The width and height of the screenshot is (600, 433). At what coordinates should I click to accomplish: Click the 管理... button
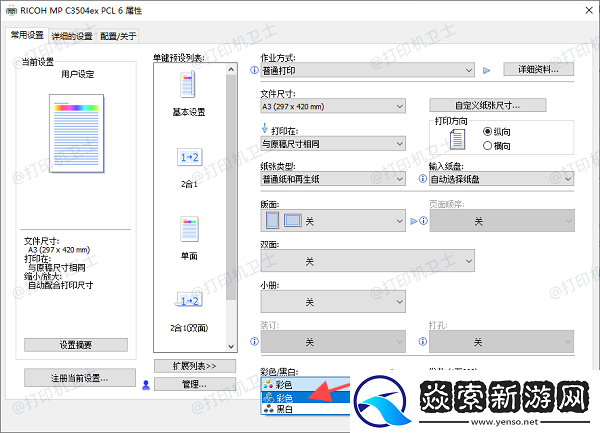click(195, 384)
